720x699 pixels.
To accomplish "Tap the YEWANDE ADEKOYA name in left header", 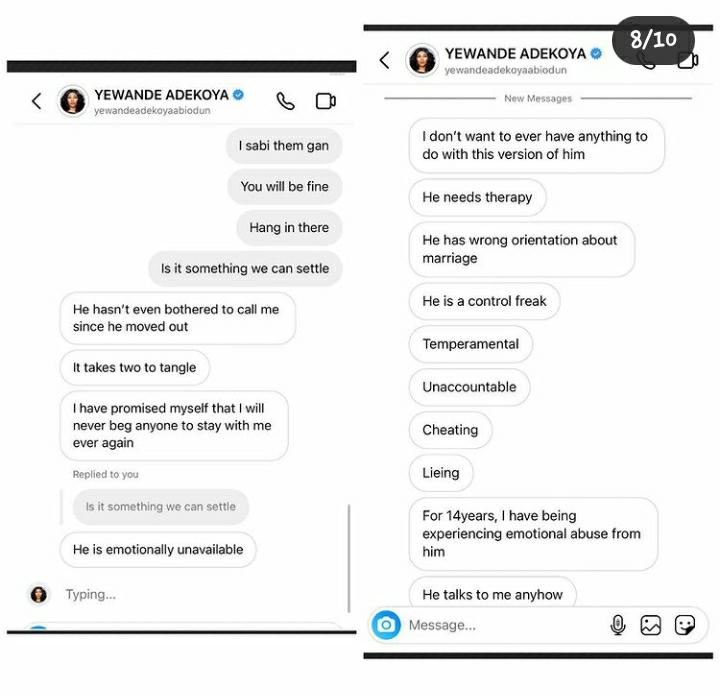I will [x=162, y=95].
